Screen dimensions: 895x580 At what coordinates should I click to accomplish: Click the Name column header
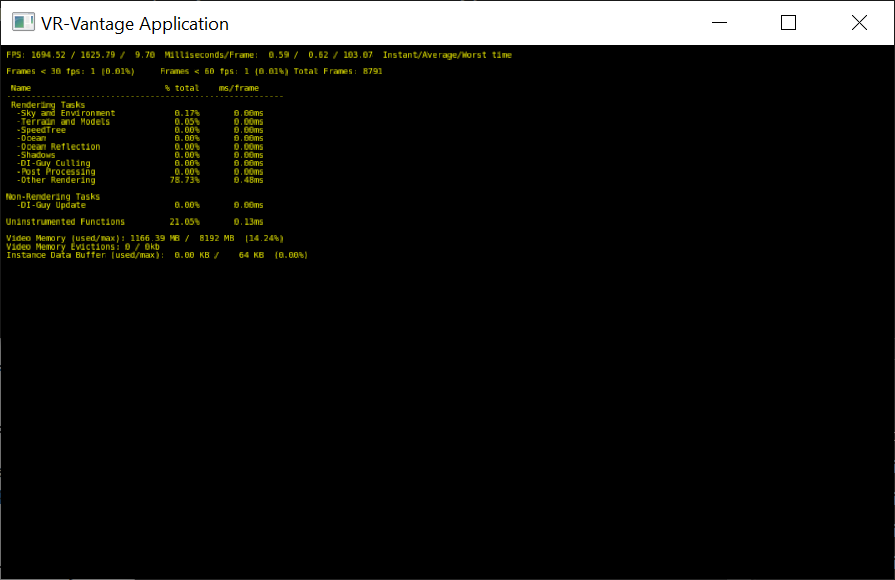pos(21,88)
